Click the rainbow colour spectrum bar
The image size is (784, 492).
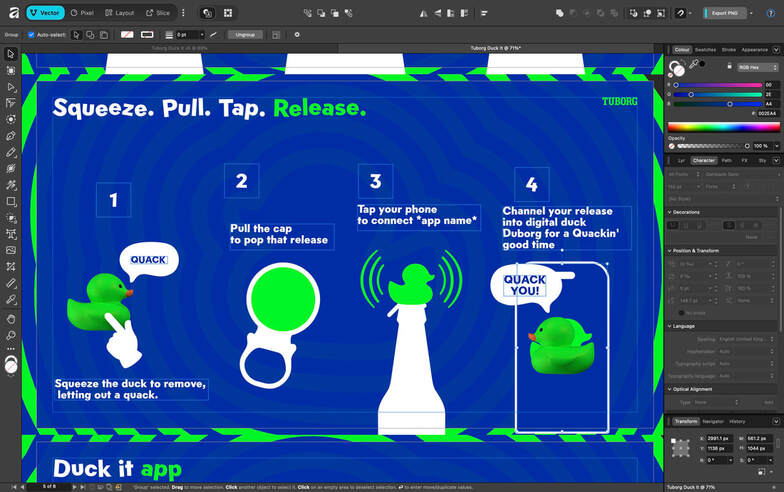(723, 127)
